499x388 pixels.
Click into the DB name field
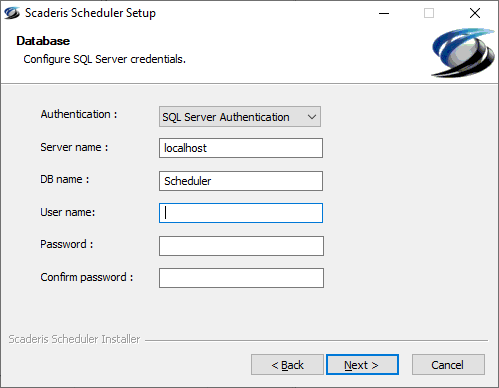241,181
